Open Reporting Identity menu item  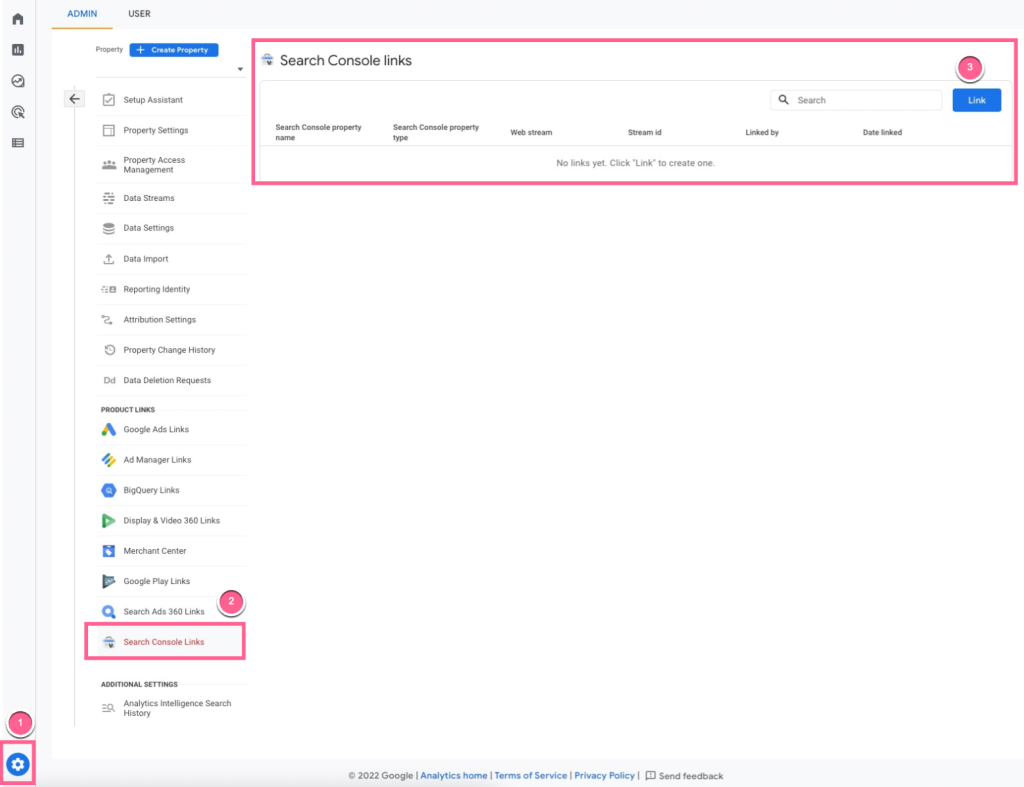click(x=171, y=289)
